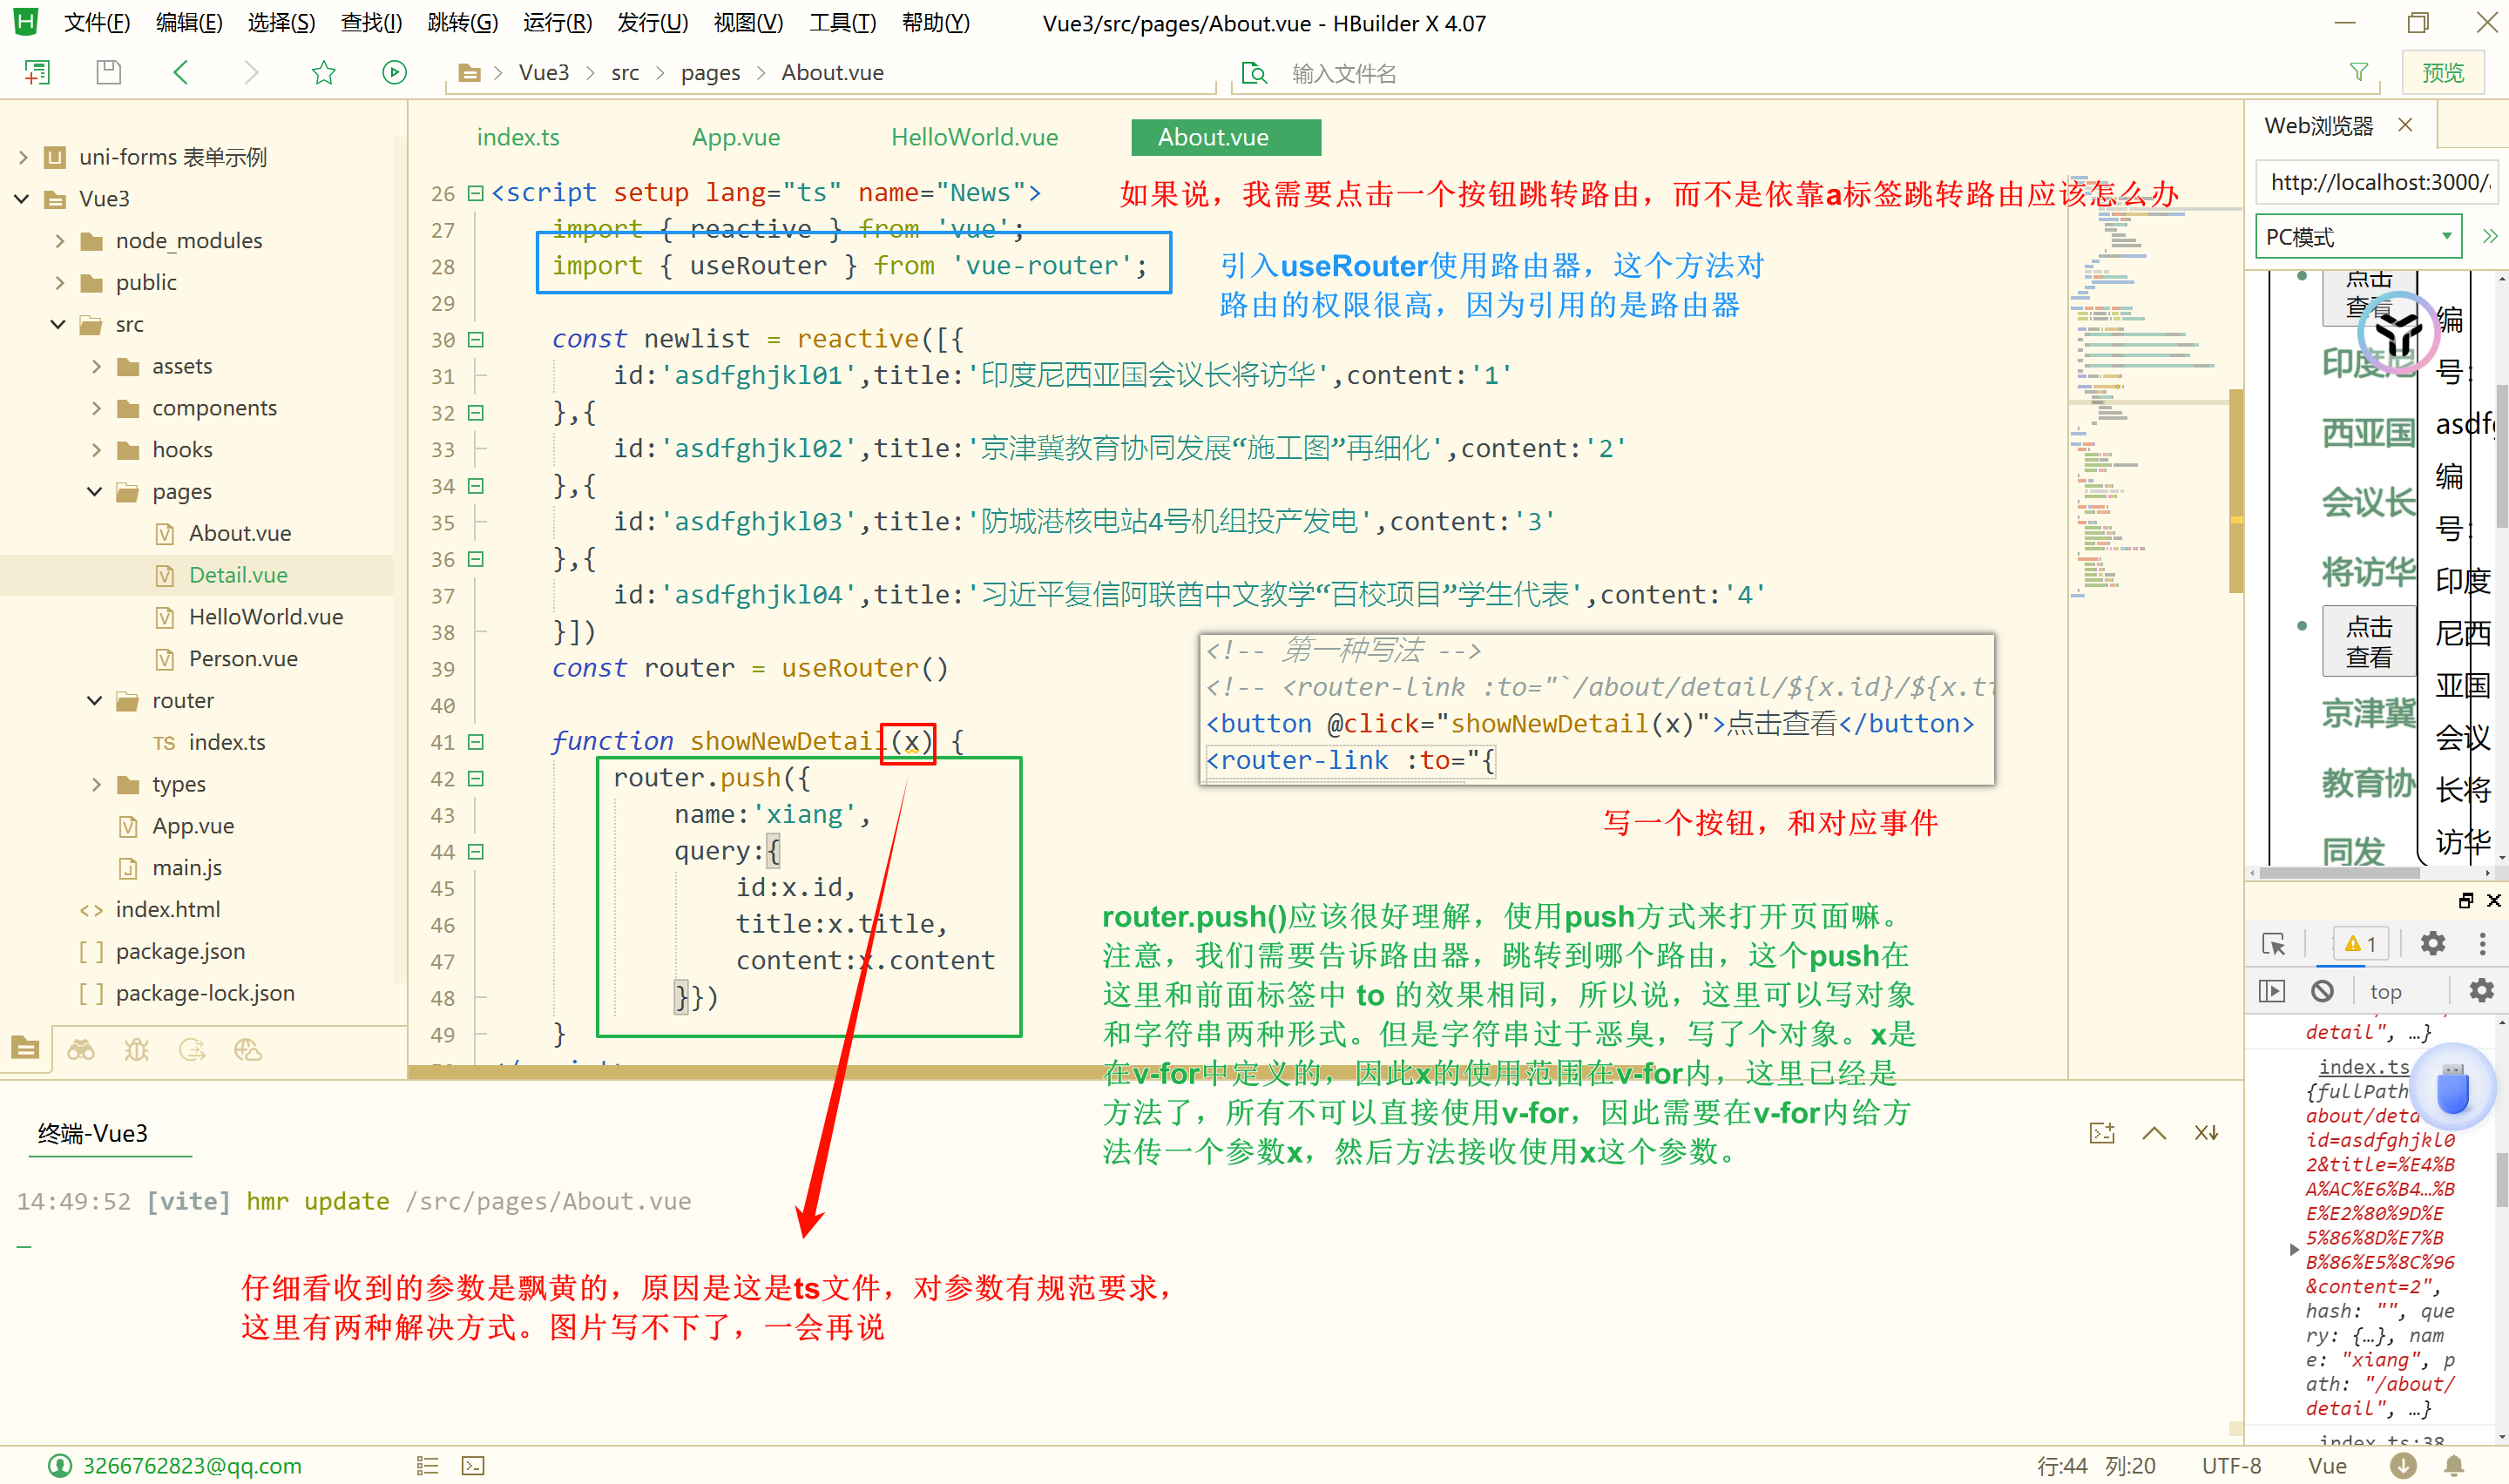Click the bookmark star icon
This screenshot has width=2509, height=1484.
tap(323, 72)
